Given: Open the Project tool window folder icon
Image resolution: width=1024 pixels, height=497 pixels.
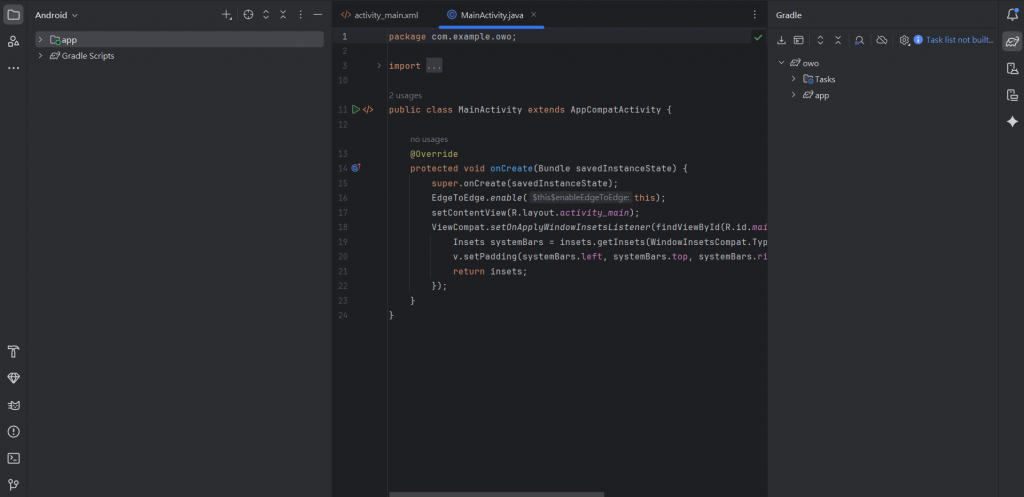Looking at the screenshot, I should click(x=13, y=14).
